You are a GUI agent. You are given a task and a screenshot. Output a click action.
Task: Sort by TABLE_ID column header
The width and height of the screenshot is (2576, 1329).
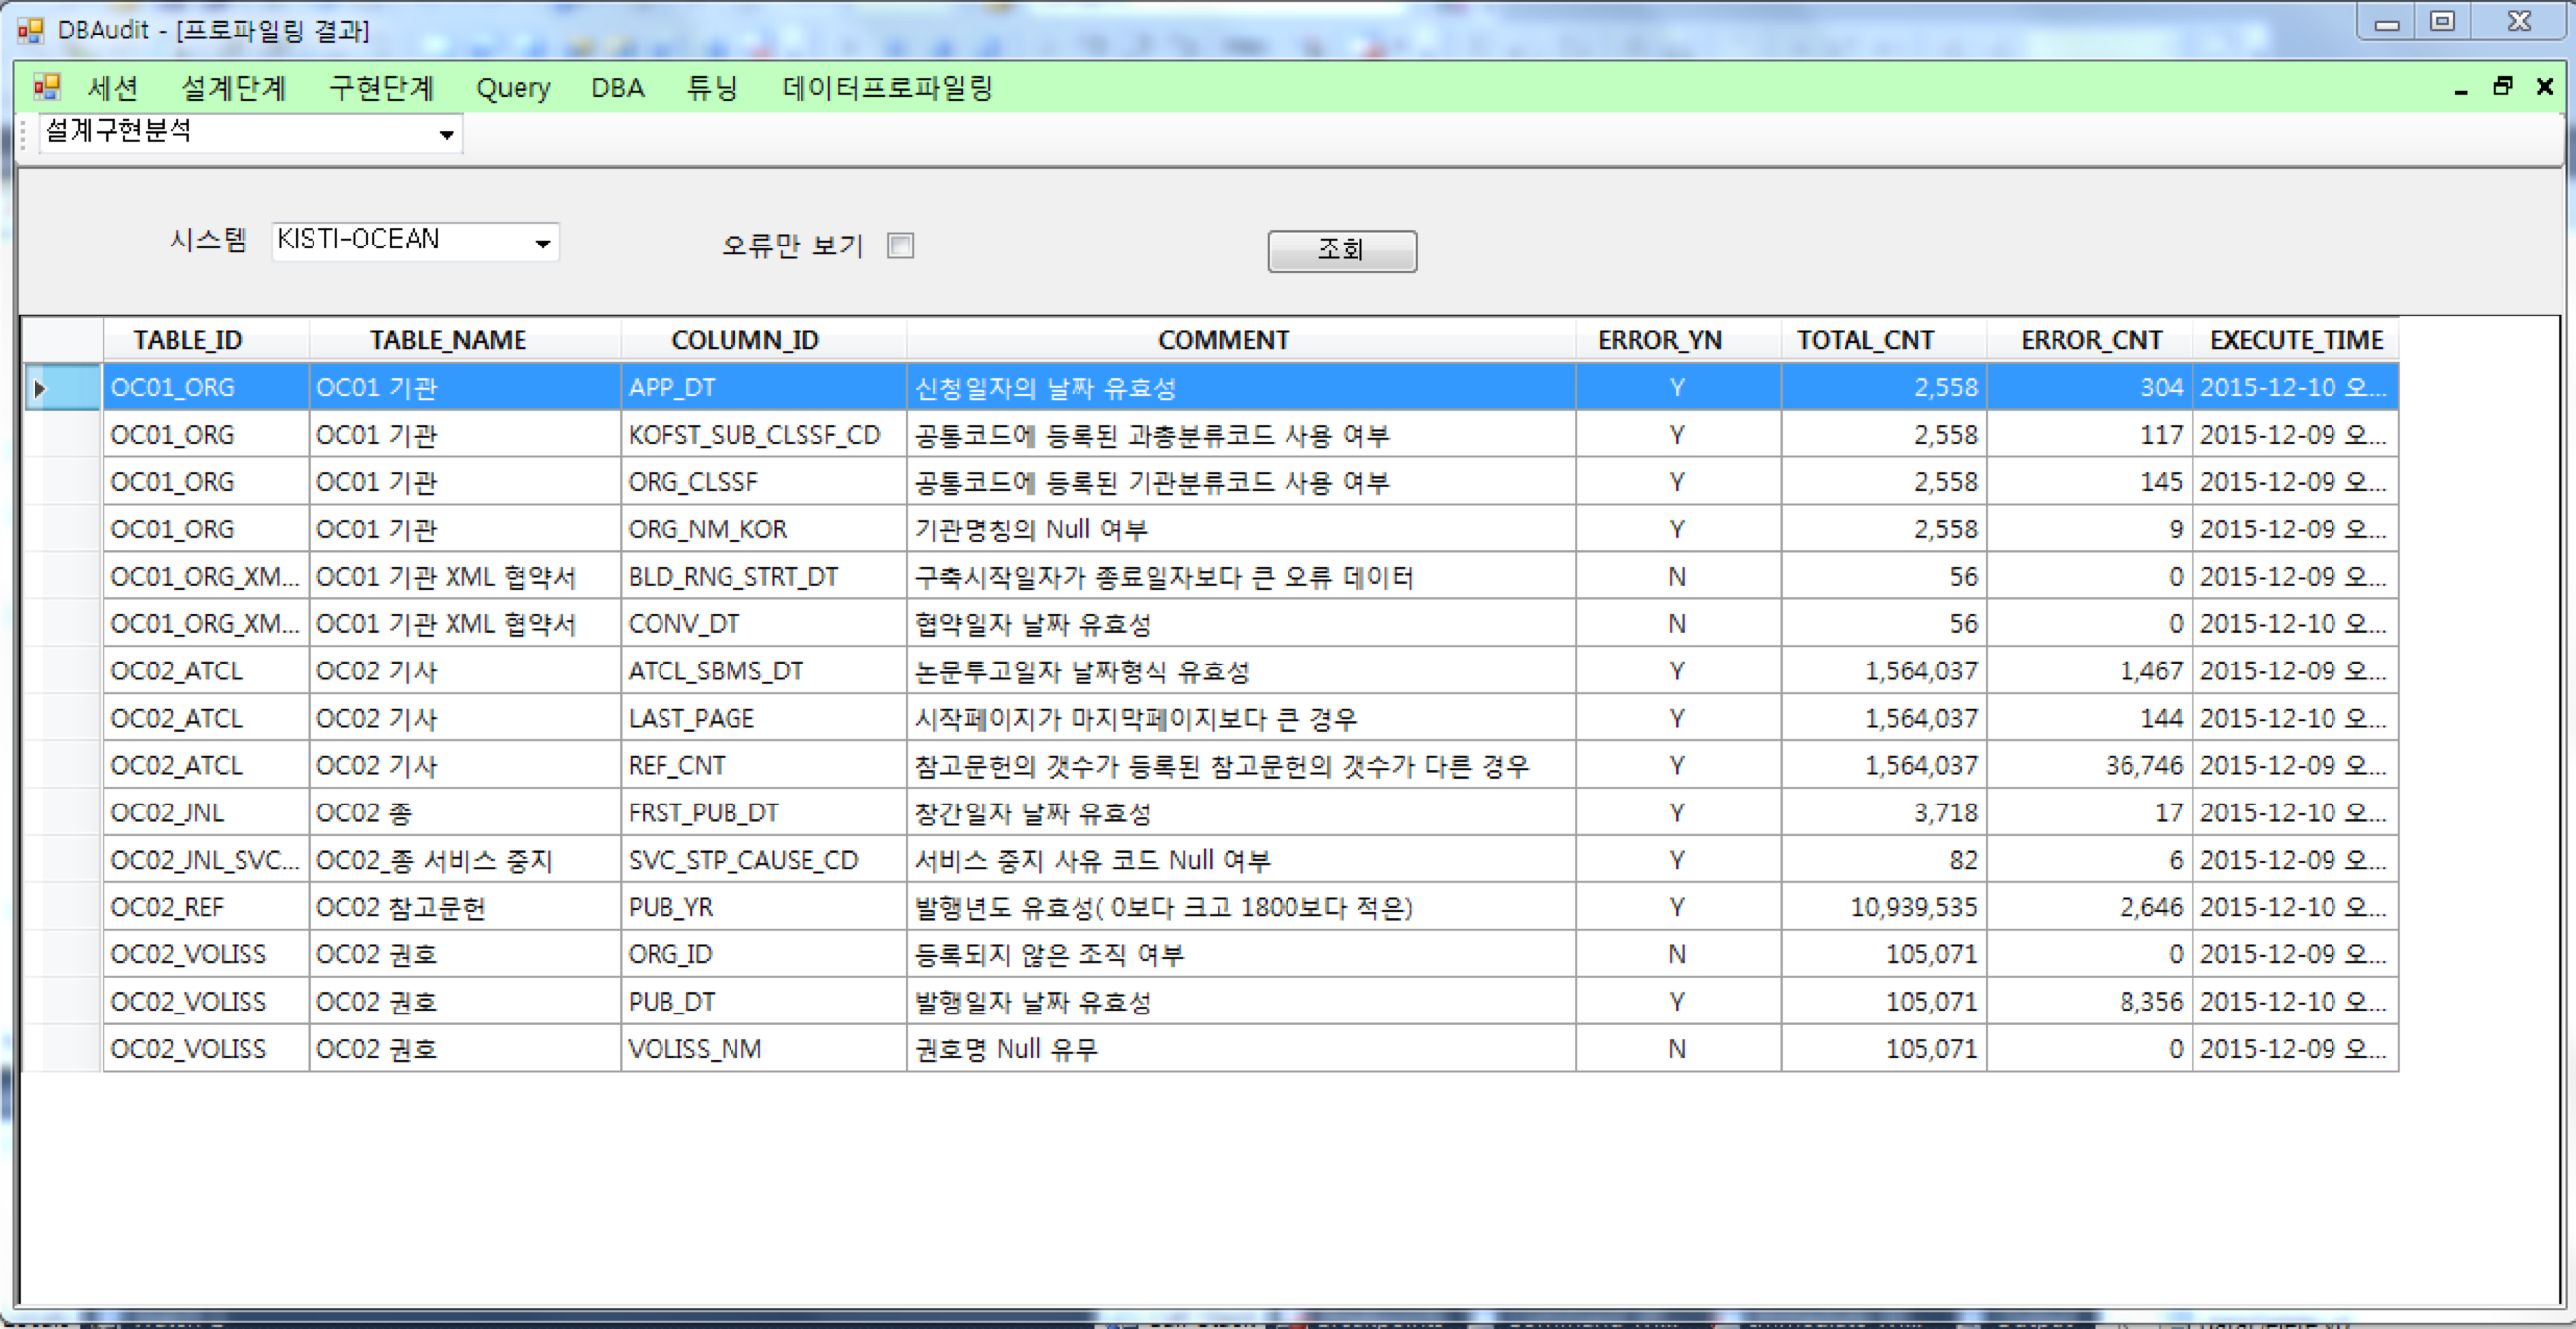[205, 340]
